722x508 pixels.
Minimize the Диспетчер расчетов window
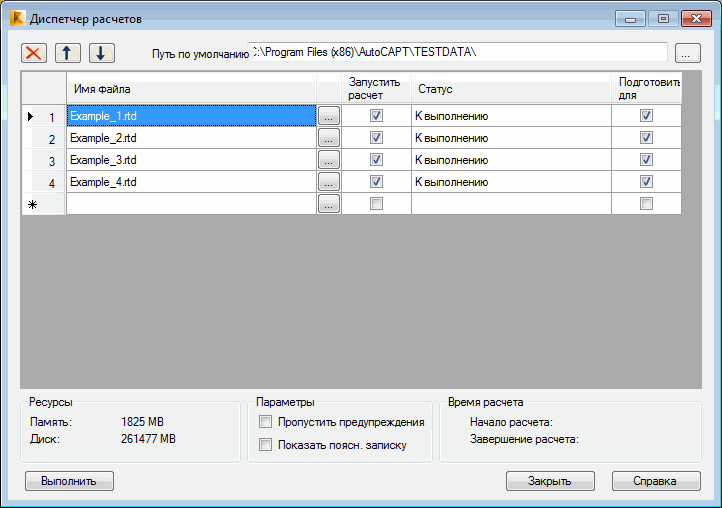click(630, 19)
